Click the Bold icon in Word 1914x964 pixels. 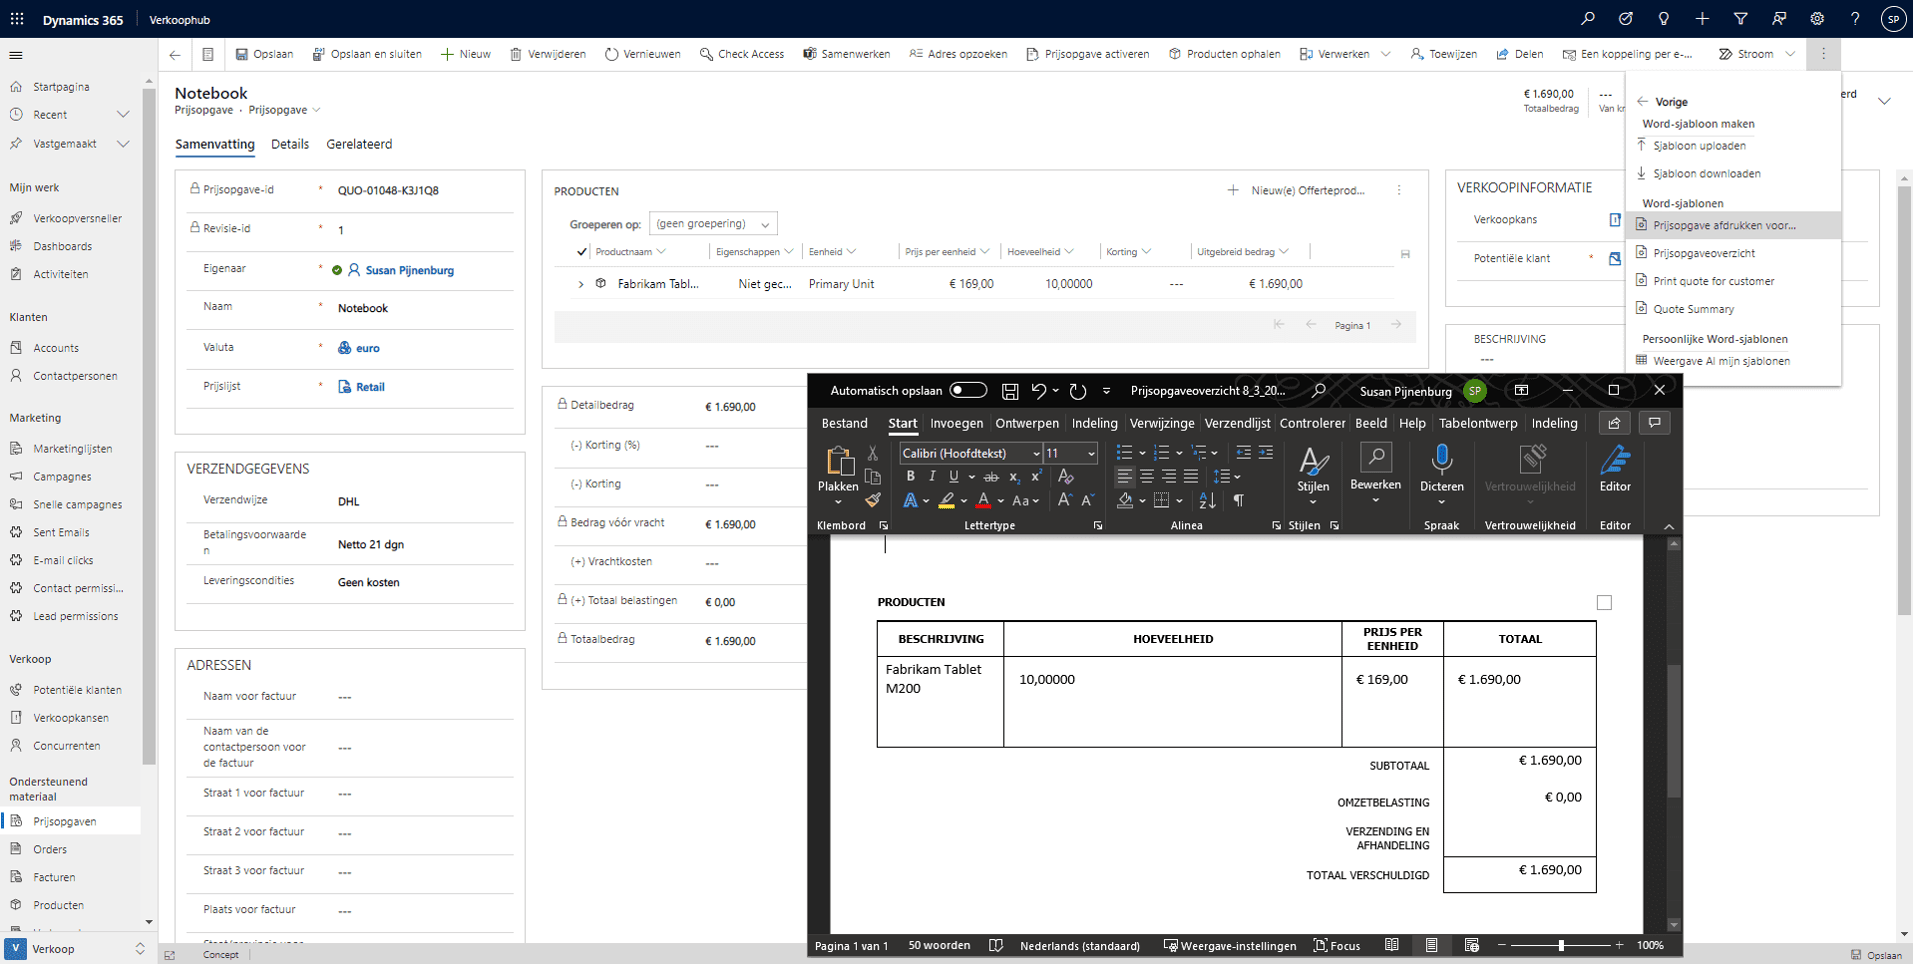pos(910,477)
